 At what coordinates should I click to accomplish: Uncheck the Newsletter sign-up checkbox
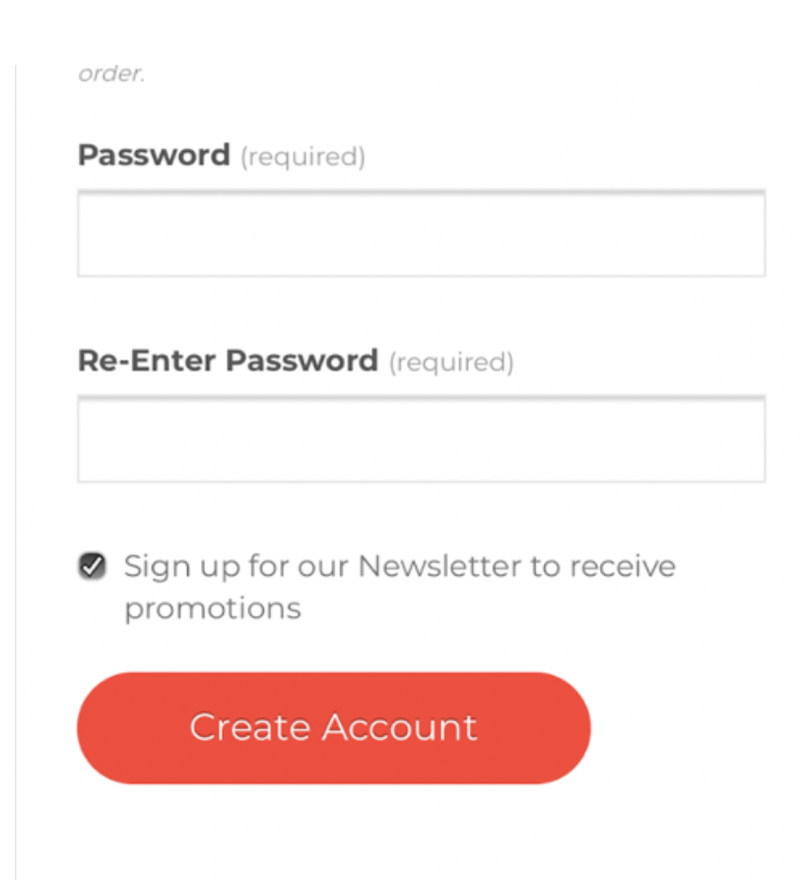coord(92,566)
